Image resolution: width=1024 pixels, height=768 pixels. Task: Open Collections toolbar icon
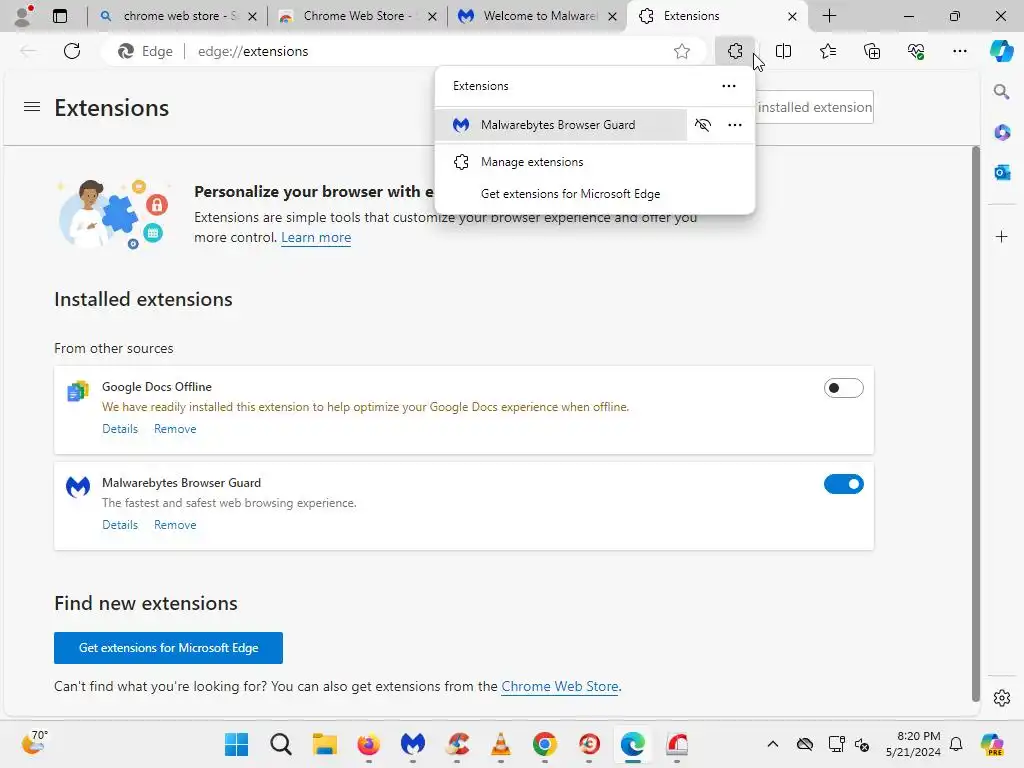click(872, 51)
